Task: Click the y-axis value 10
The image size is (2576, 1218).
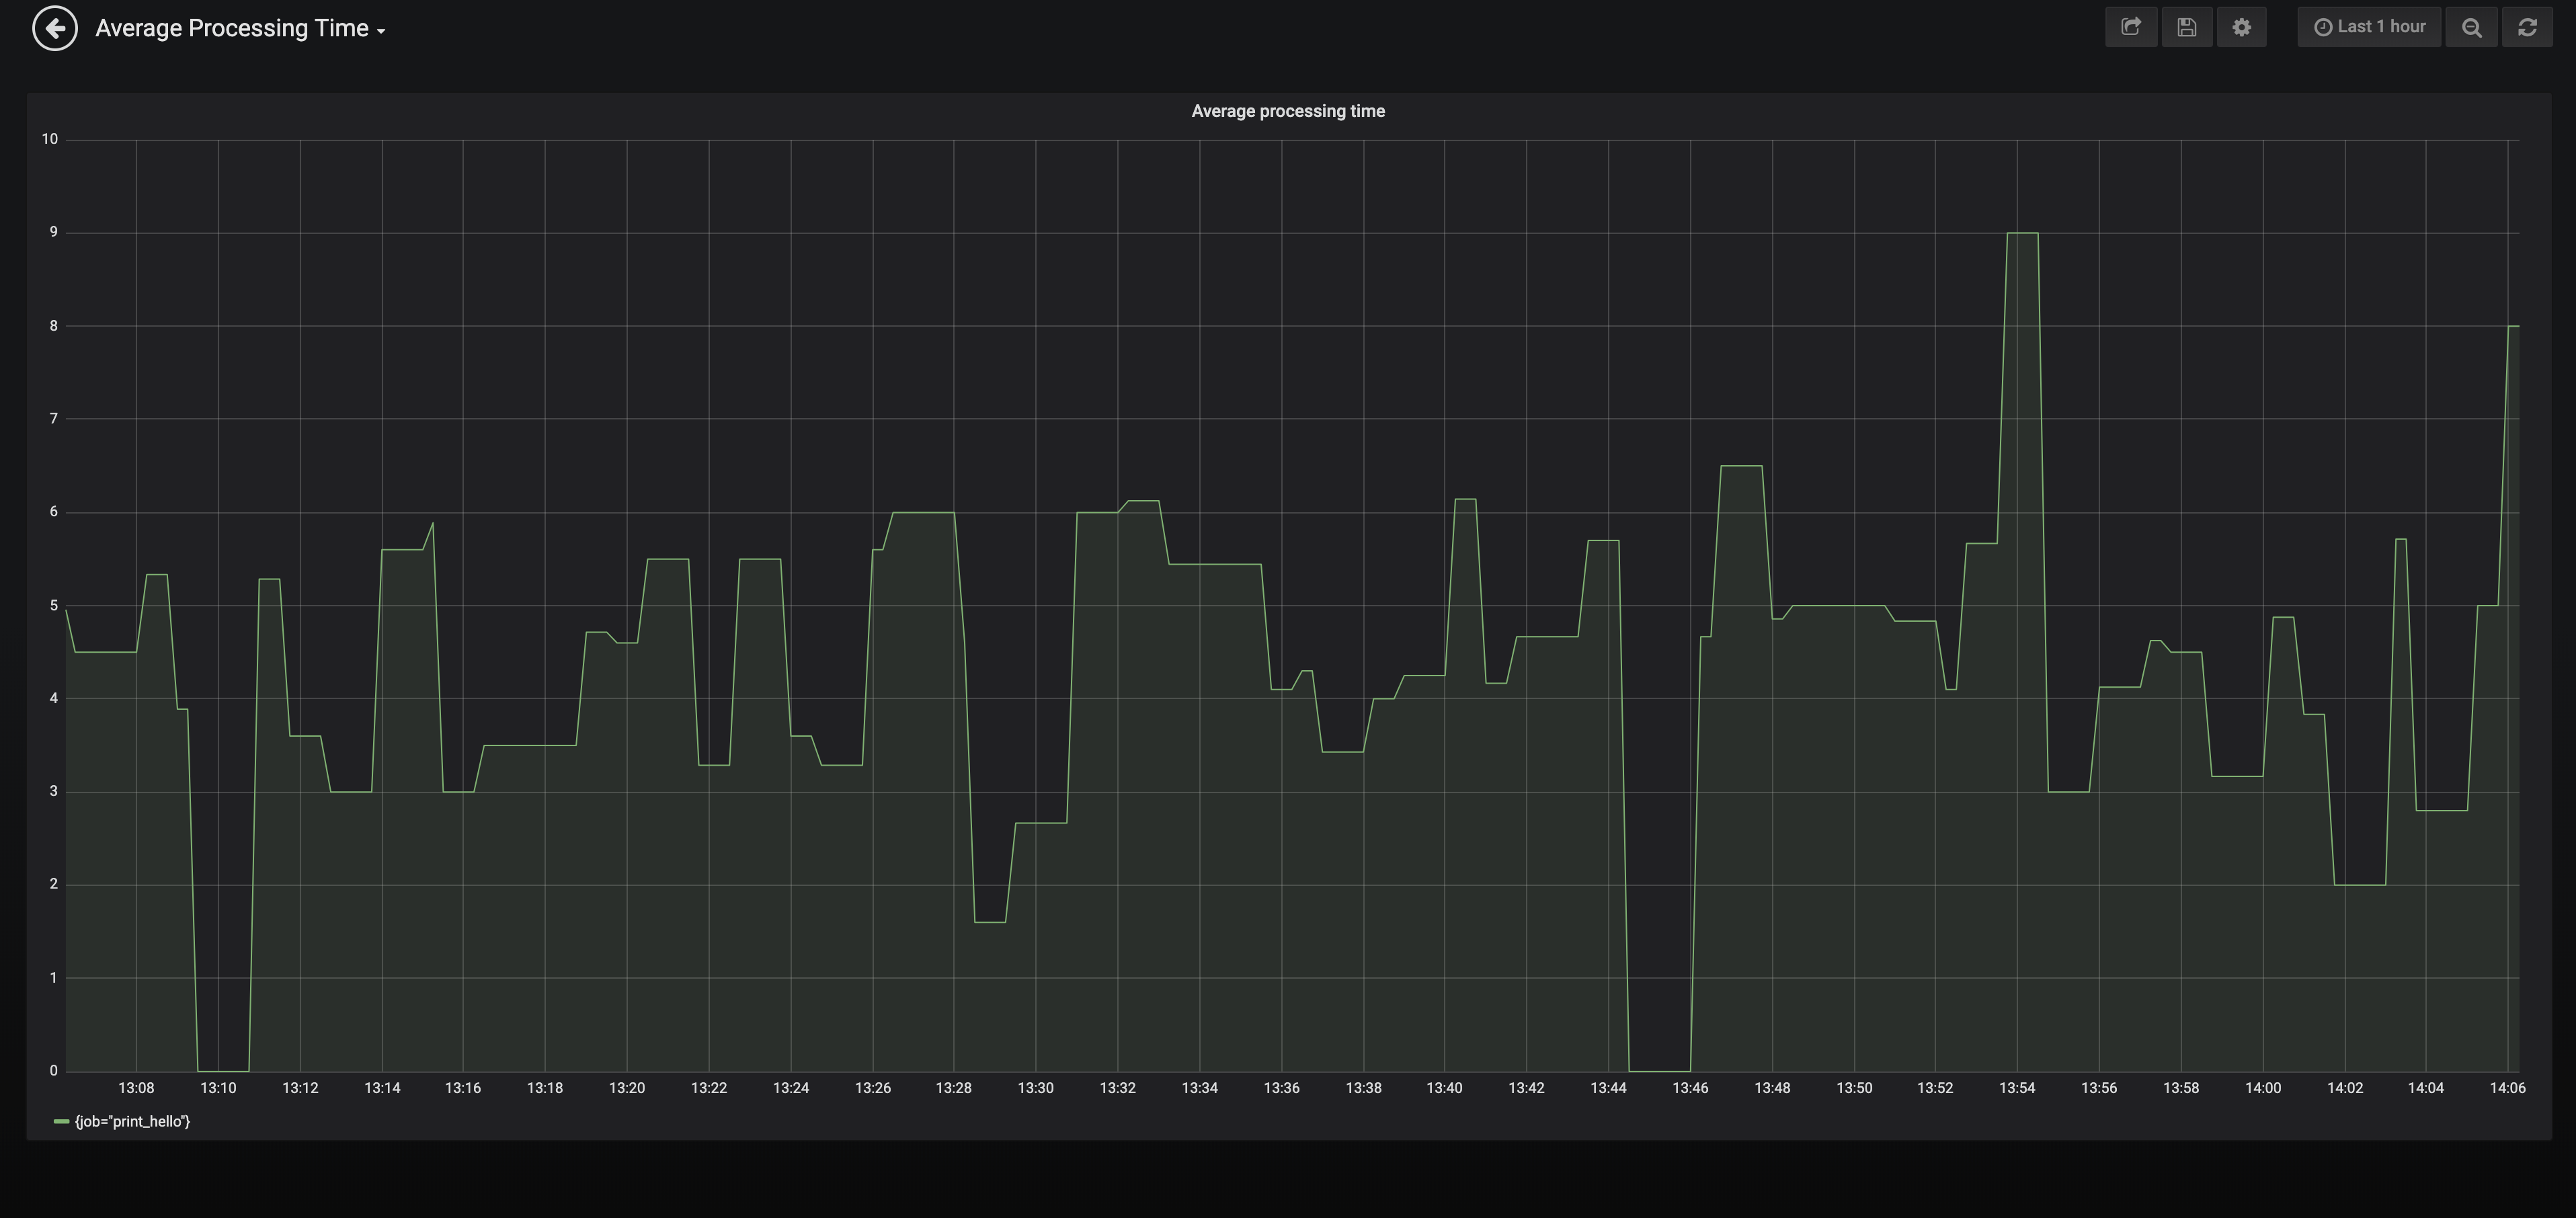Action: (49, 139)
